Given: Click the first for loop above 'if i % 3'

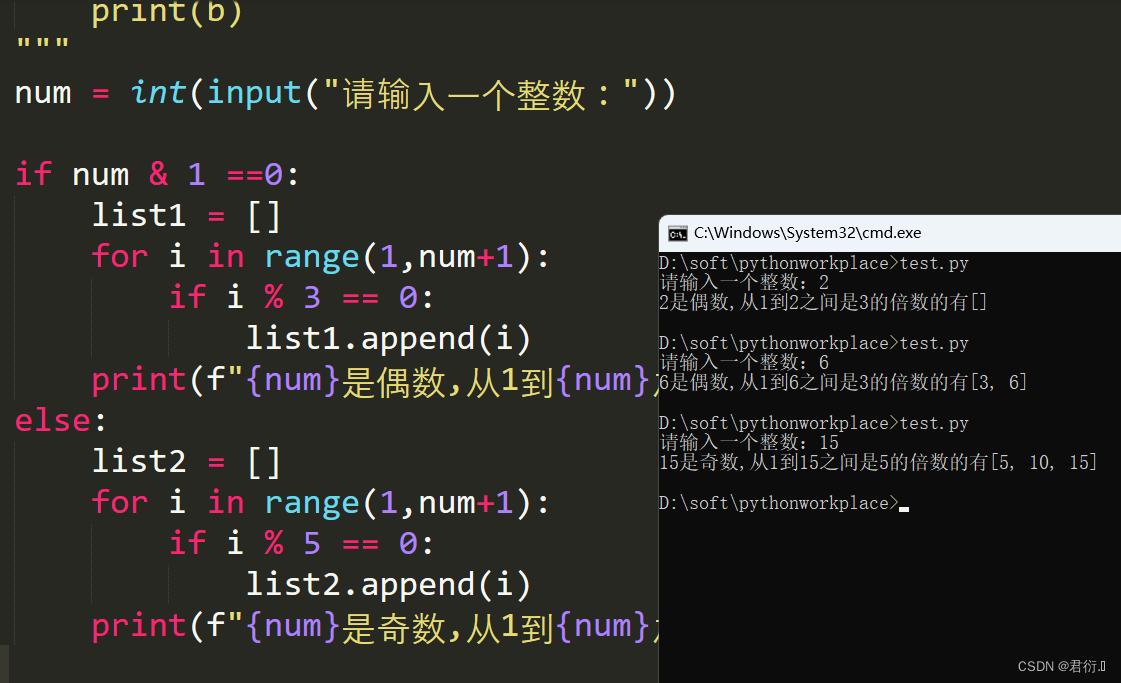Looking at the screenshot, I should [321, 257].
